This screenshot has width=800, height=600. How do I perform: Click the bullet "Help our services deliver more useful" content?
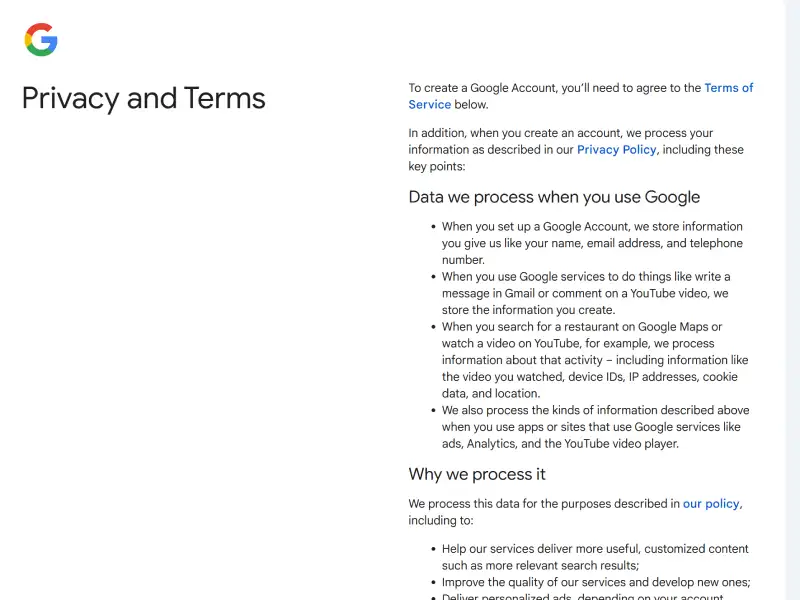[595, 557]
